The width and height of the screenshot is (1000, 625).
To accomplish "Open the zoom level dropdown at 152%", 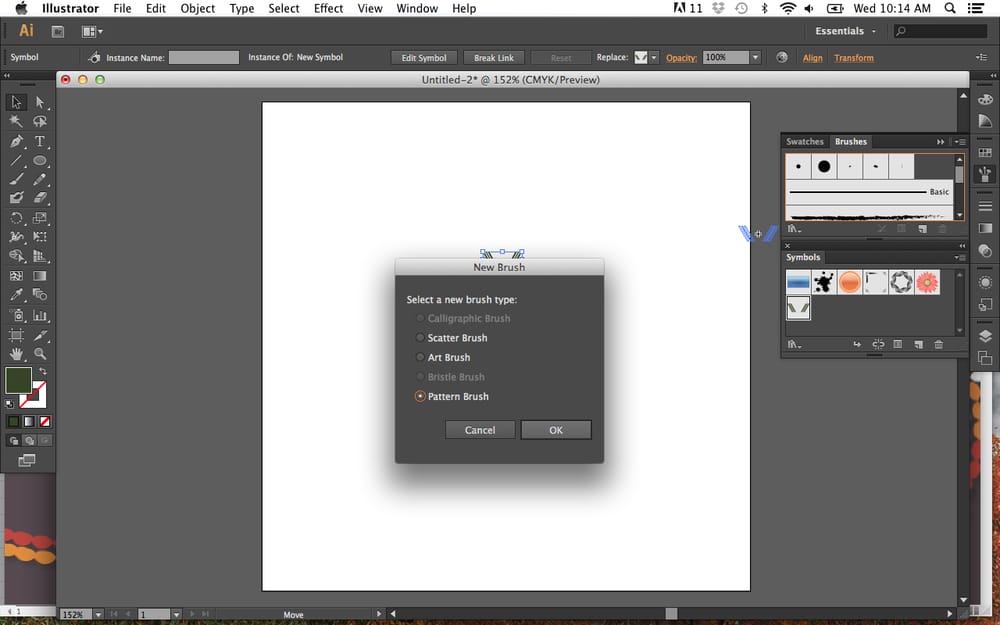I will click(x=98, y=614).
